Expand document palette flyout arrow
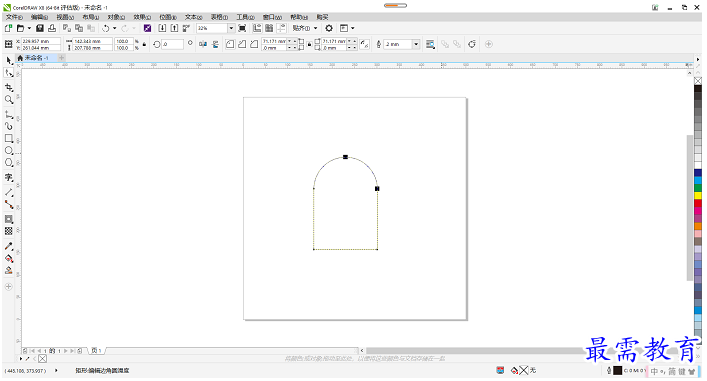The image size is (707, 381). 21,358
